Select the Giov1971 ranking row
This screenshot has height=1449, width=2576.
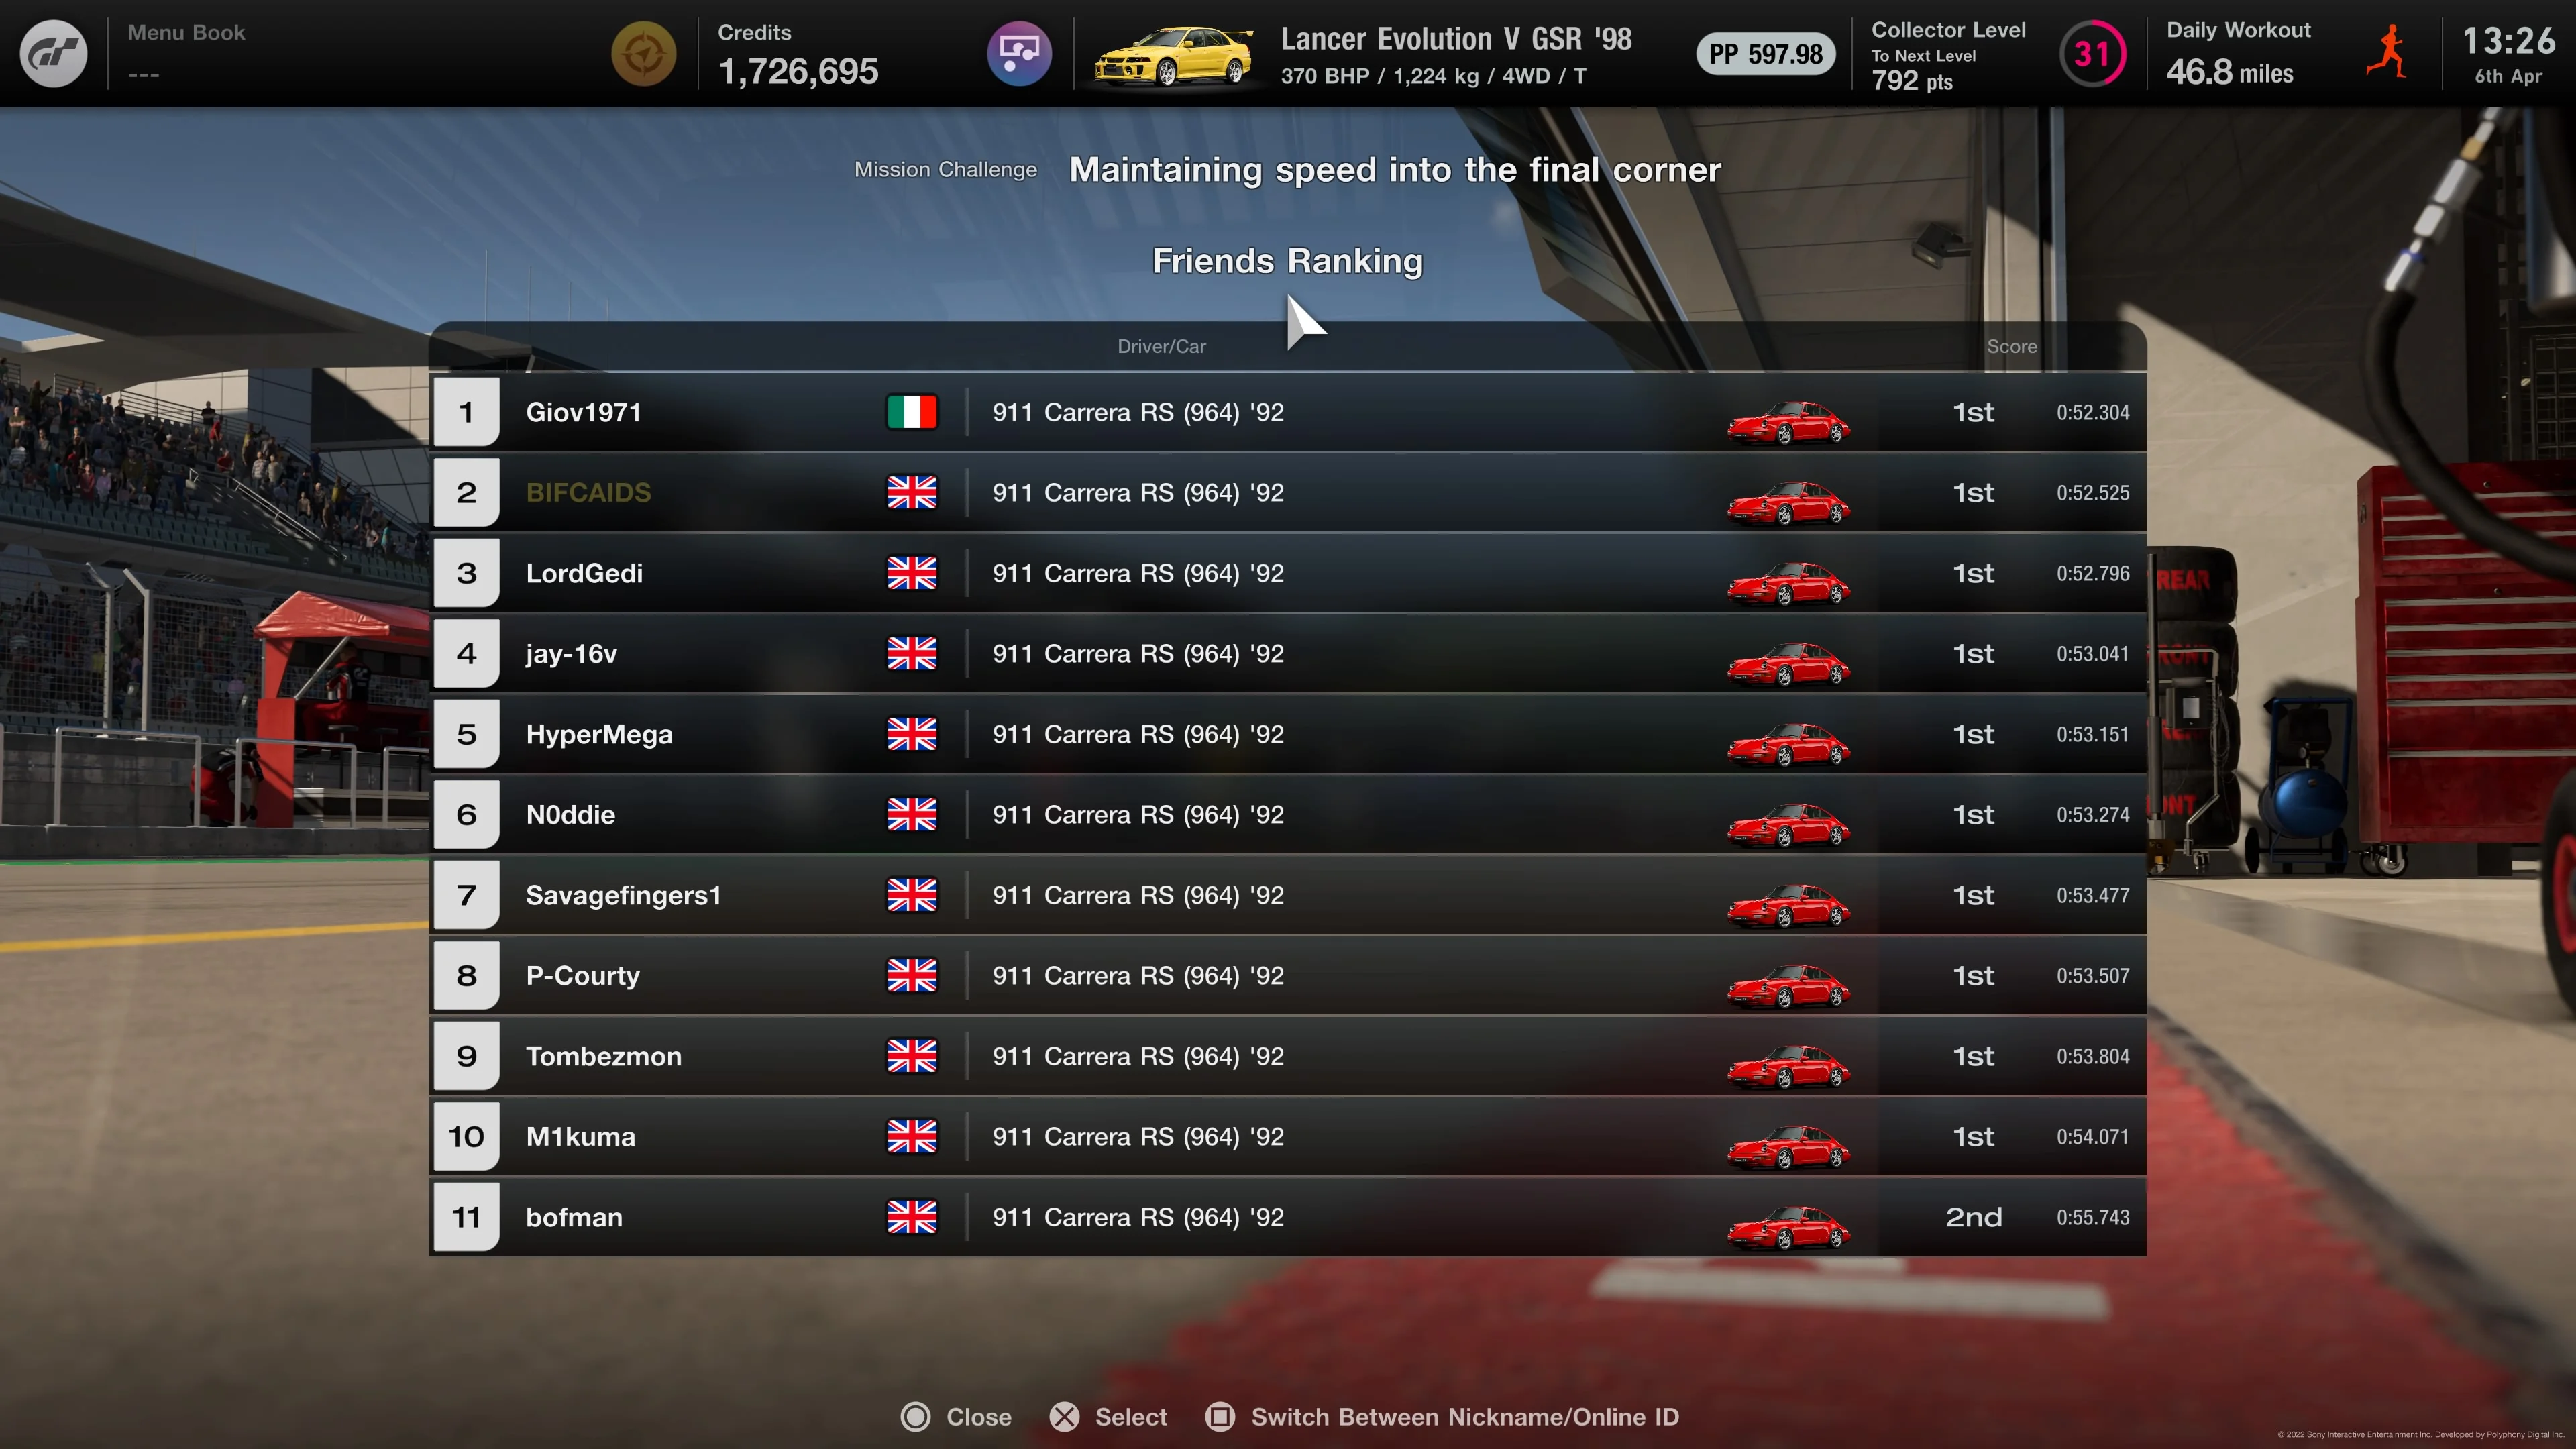tap(1288, 412)
